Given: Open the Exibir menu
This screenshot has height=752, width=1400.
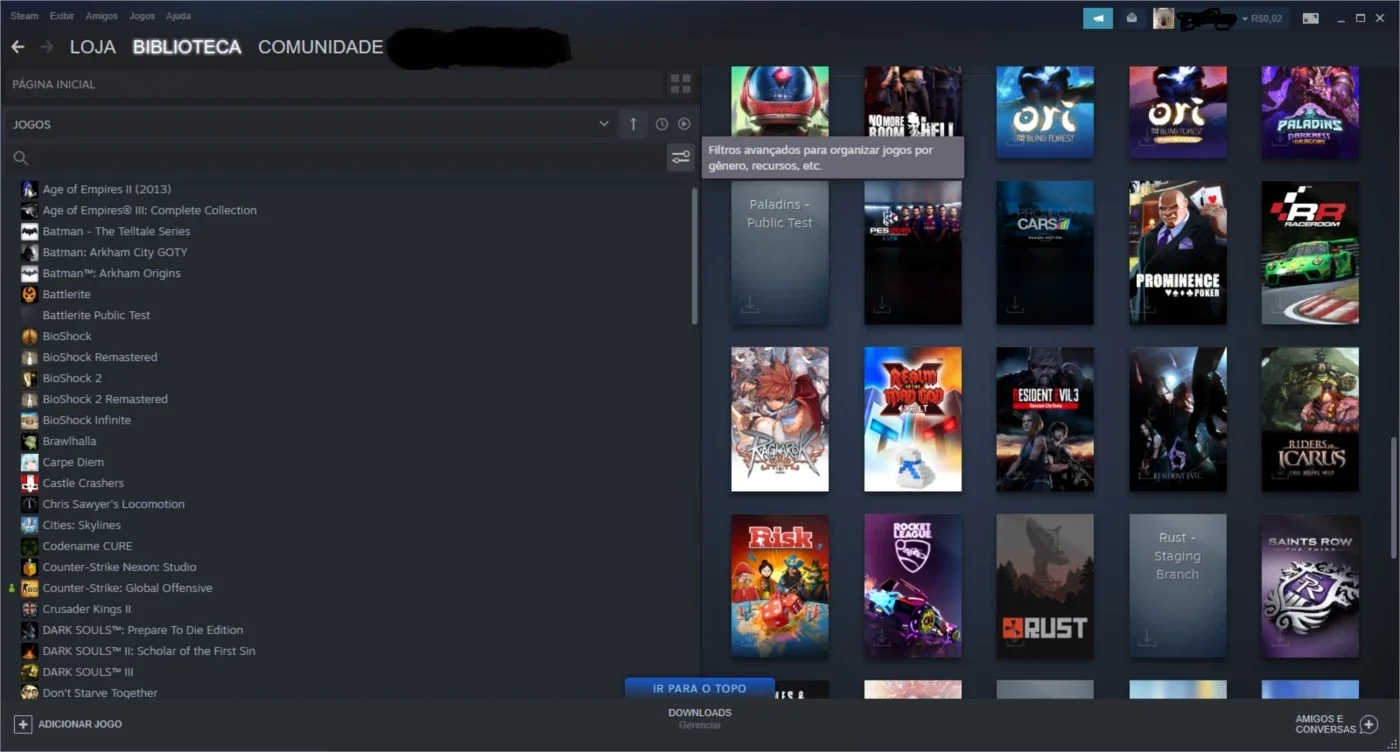Looking at the screenshot, I should pyautogui.click(x=62, y=16).
